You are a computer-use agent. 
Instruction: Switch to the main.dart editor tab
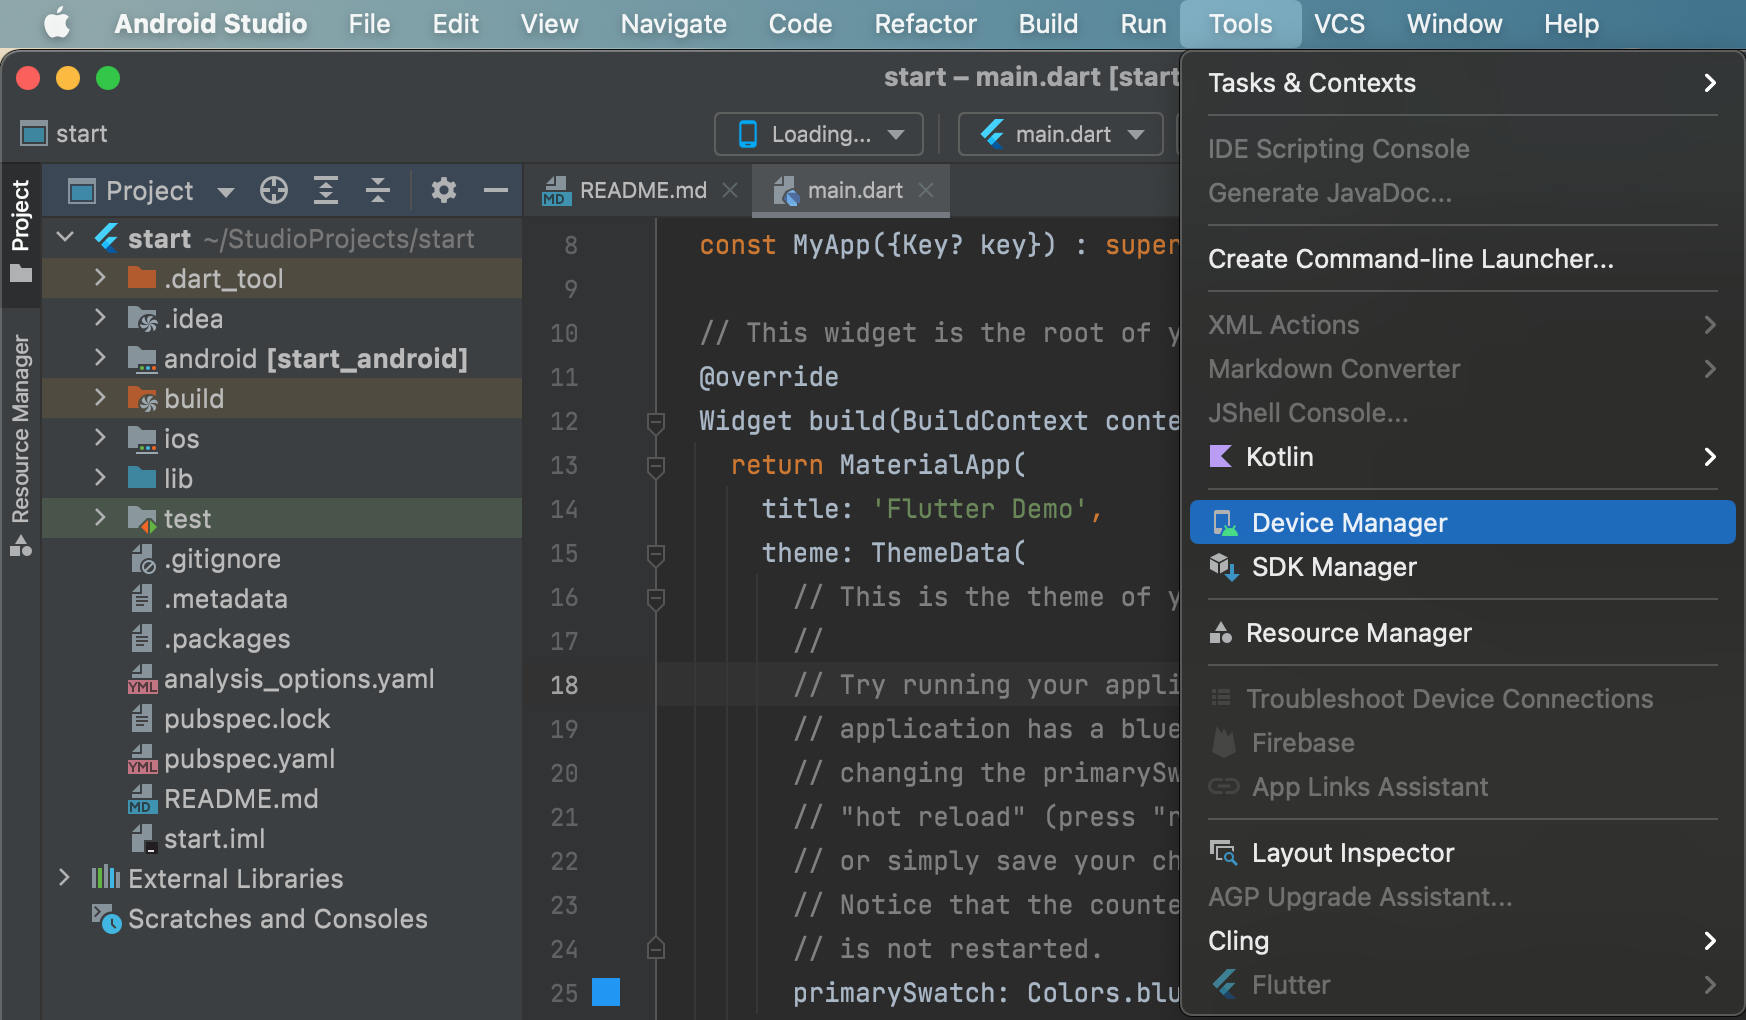[x=855, y=190]
